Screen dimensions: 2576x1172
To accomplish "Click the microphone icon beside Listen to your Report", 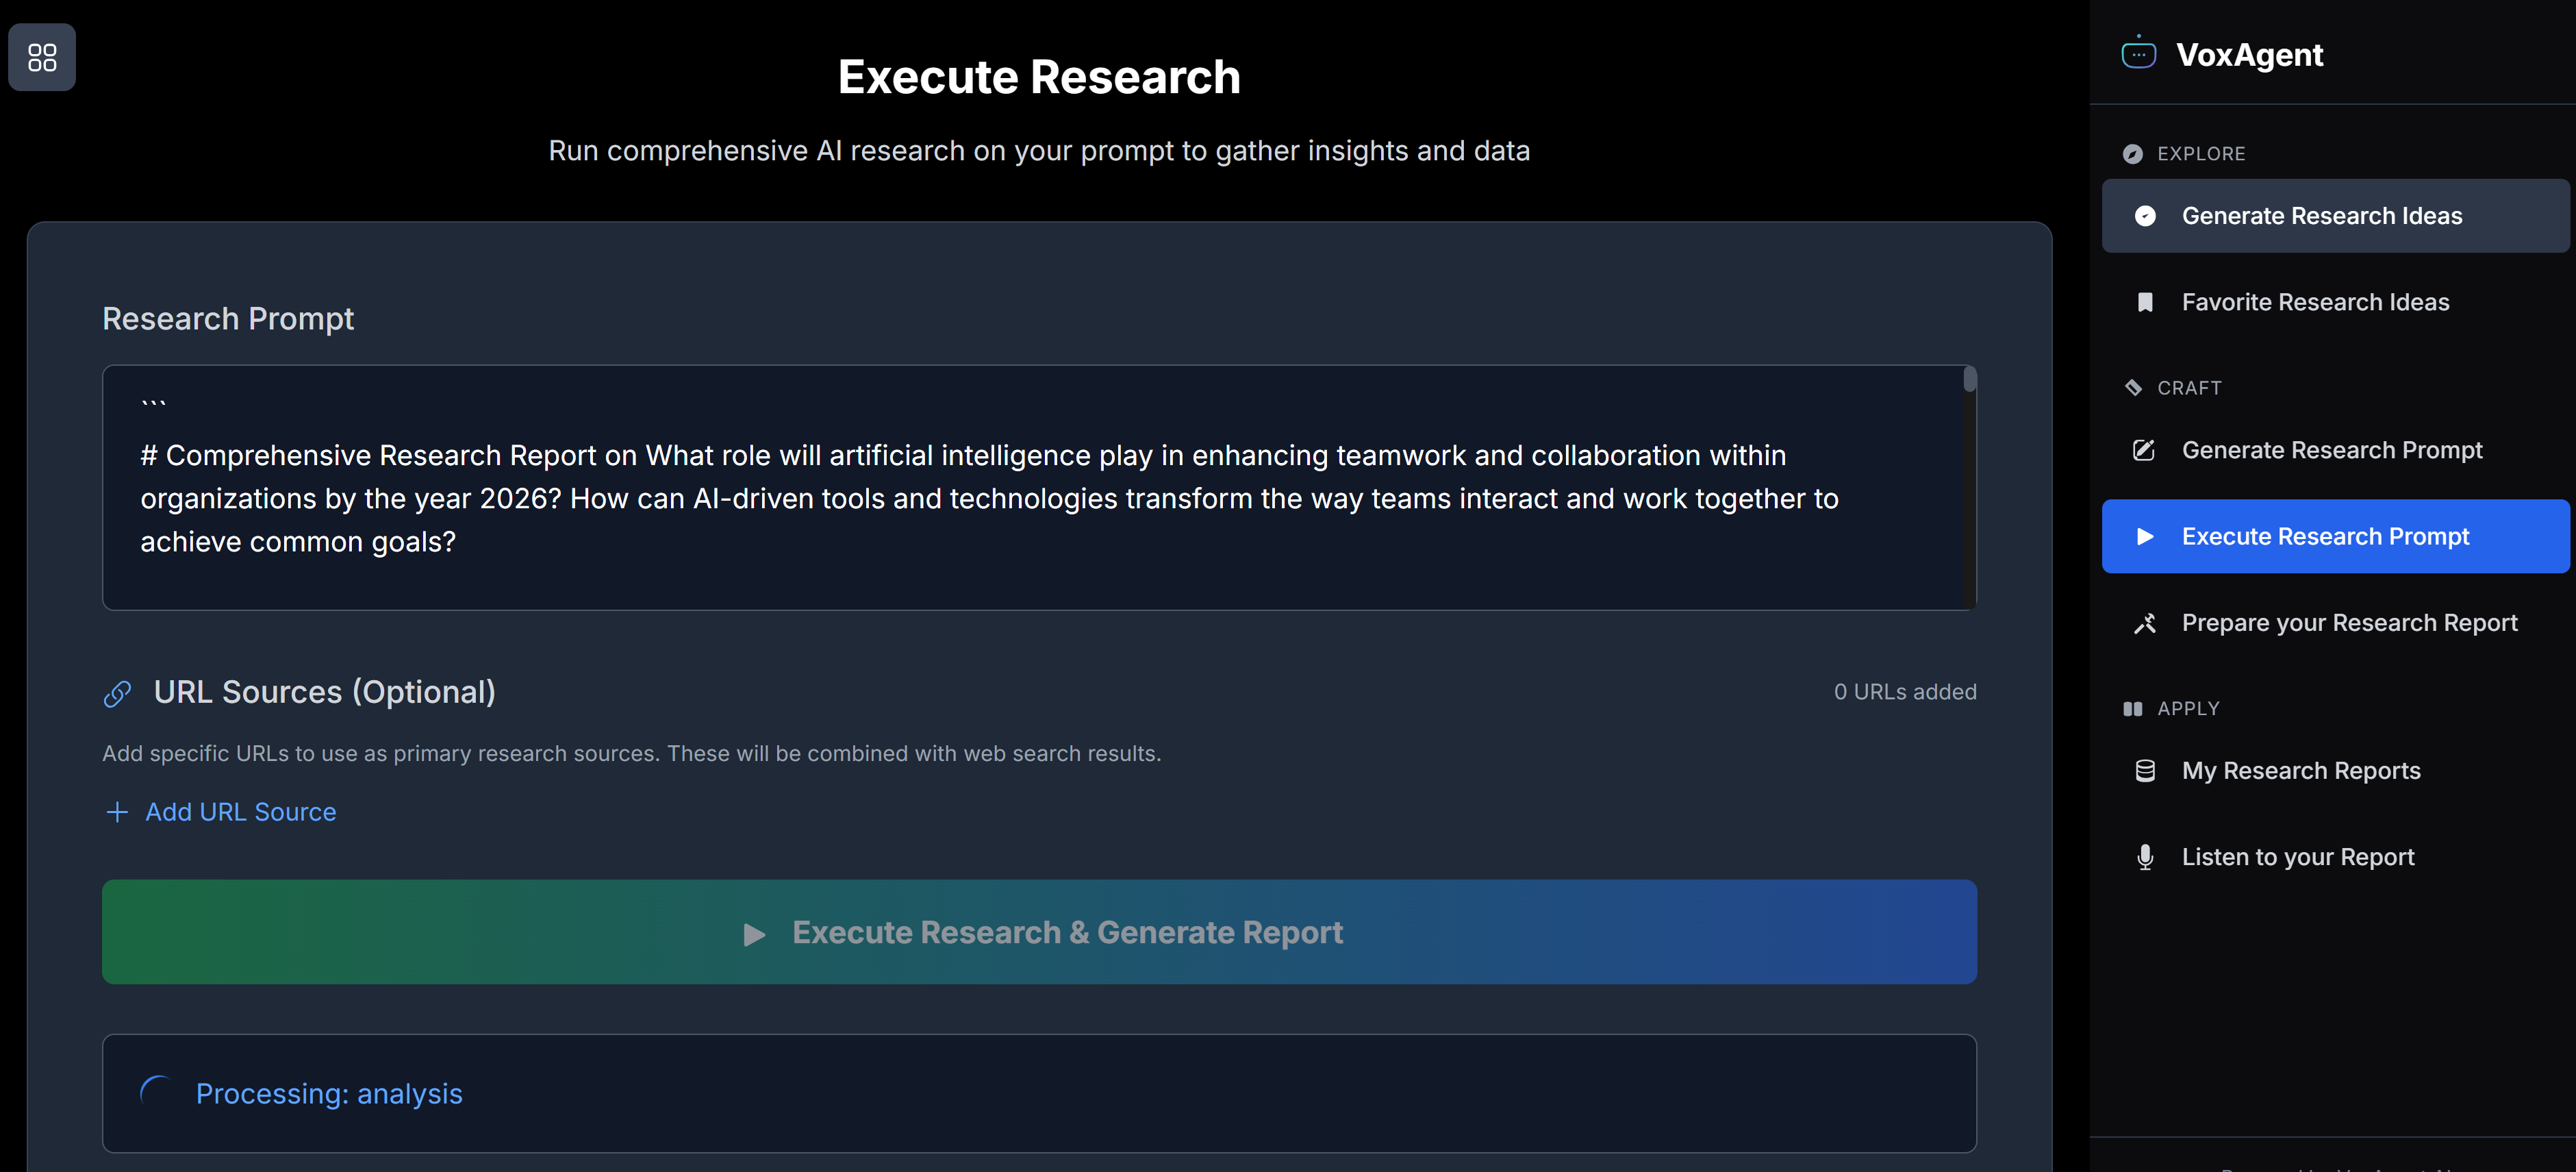I will click(x=2145, y=856).
